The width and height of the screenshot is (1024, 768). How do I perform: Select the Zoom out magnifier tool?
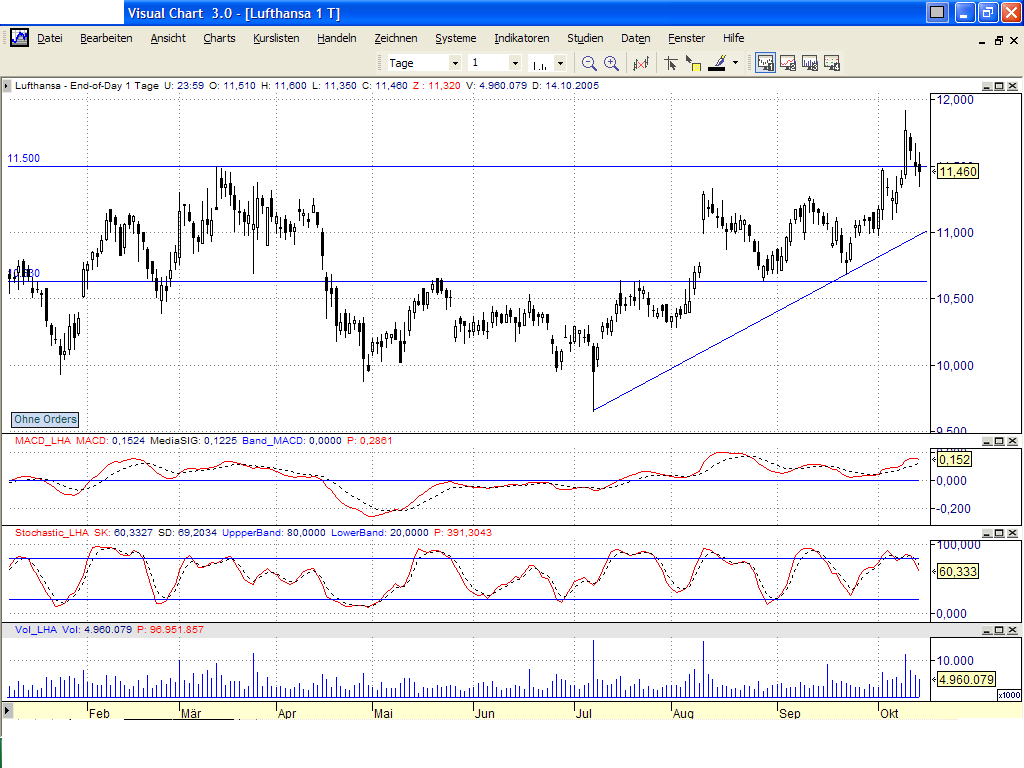(x=588, y=62)
